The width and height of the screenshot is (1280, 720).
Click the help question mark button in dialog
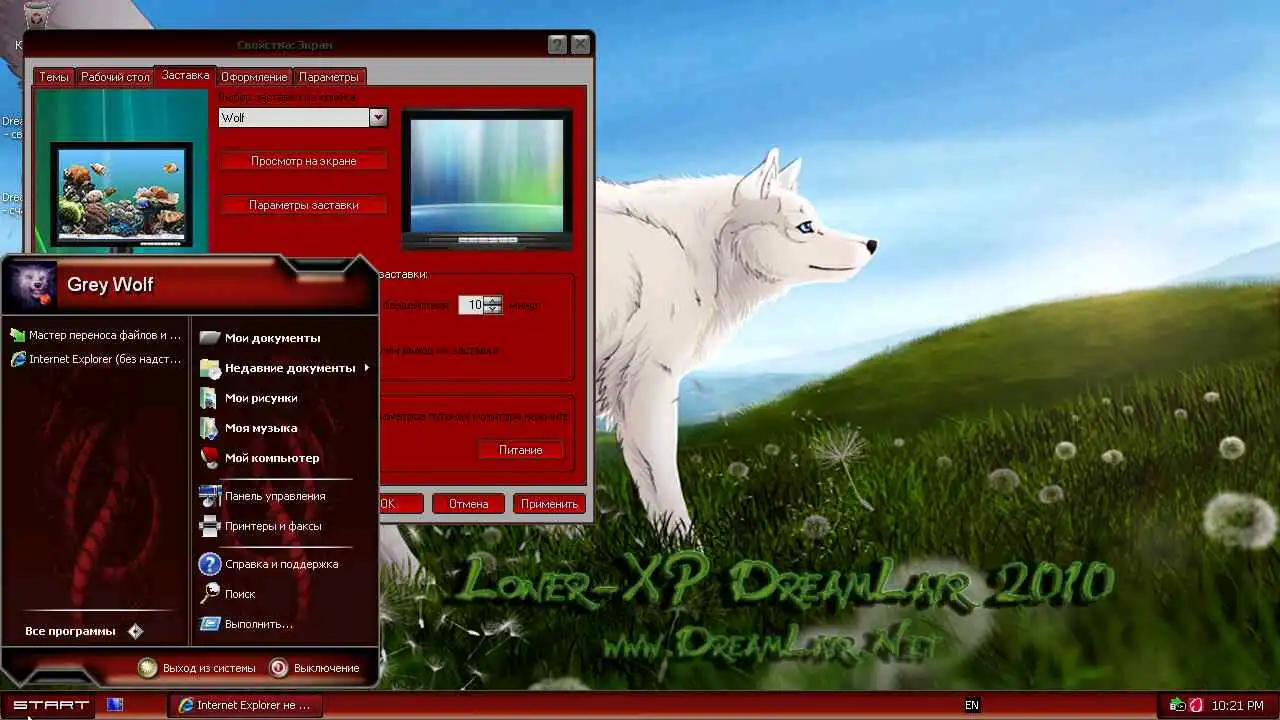(558, 45)
